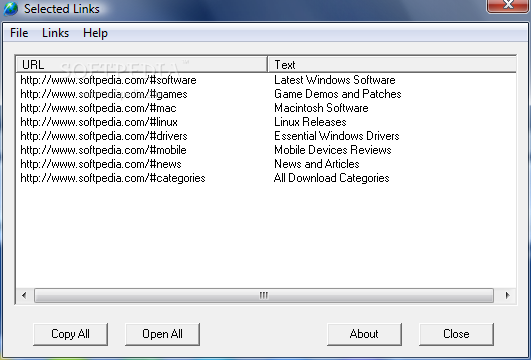The width and height of the screenshot is (531, 360).
Task: Select the #categories URL row
Action: coord(113,178)
